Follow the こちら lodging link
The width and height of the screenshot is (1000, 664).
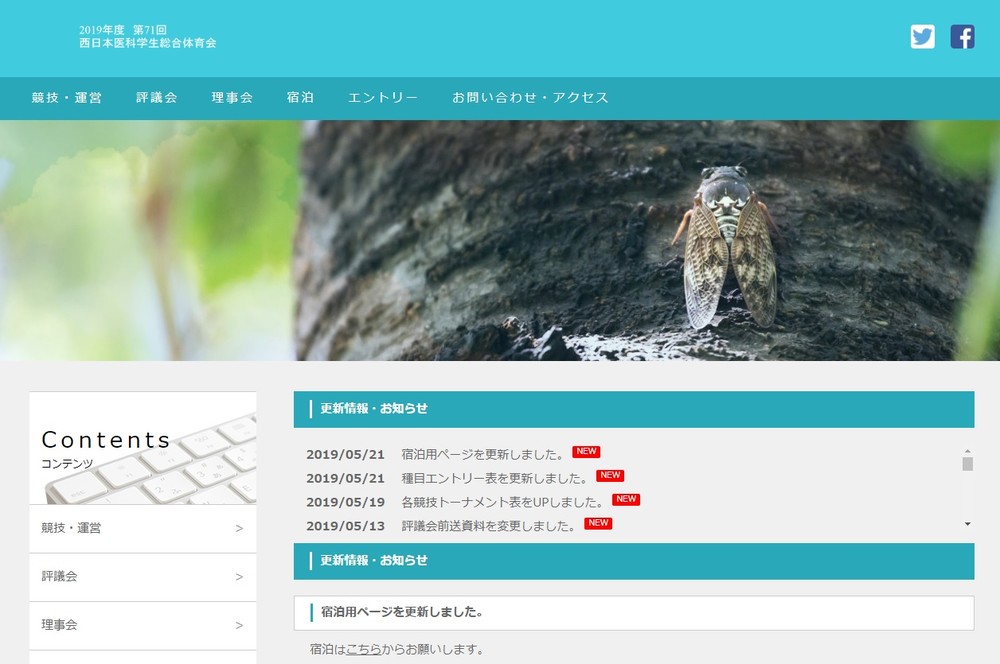point(363,649)
